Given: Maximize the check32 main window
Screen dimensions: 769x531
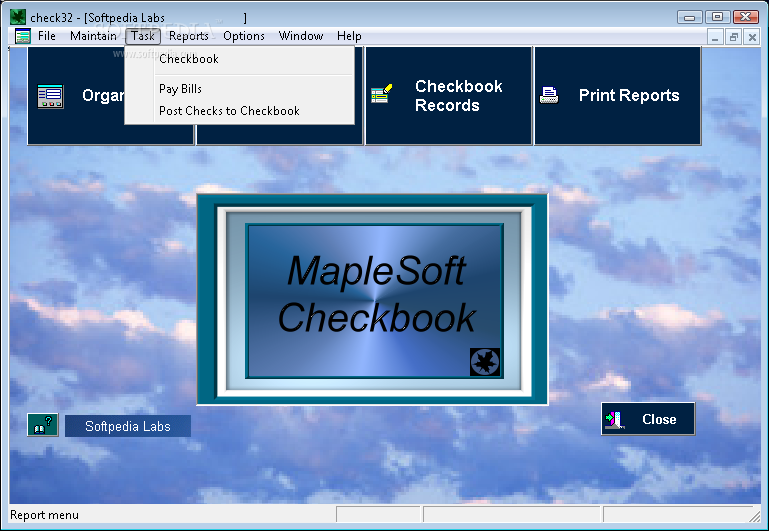Looking at the screenshot, I should coord(717,17).
